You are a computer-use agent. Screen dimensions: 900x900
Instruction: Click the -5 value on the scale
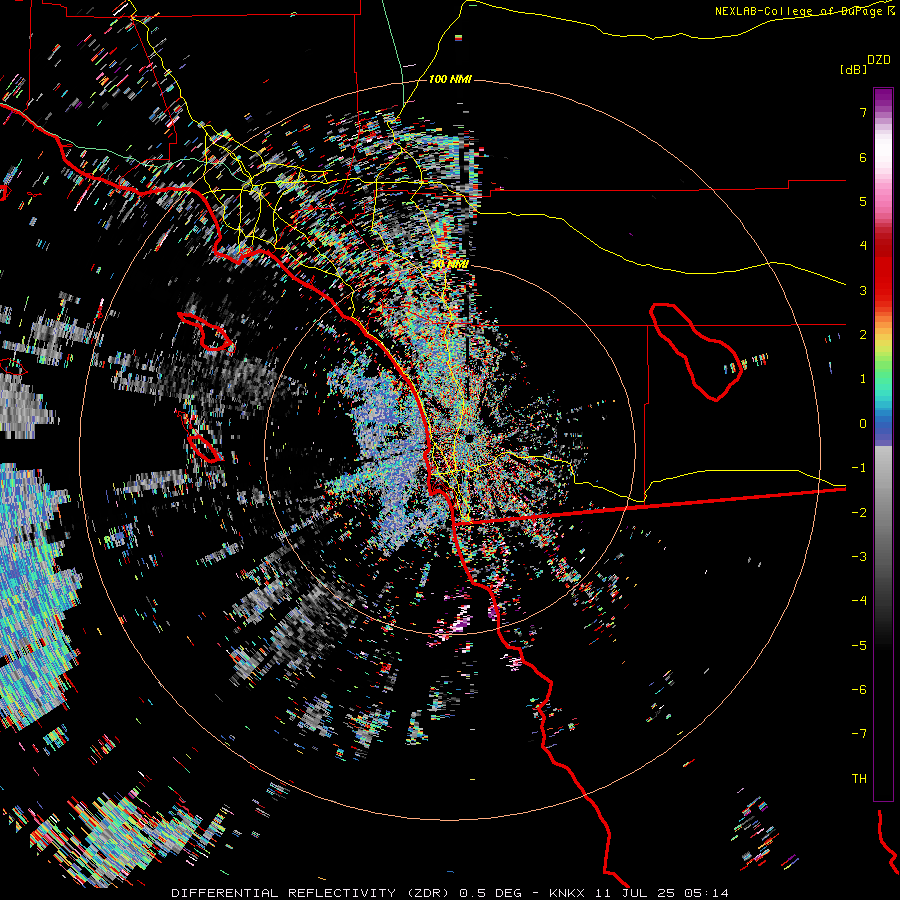point(859,646)
